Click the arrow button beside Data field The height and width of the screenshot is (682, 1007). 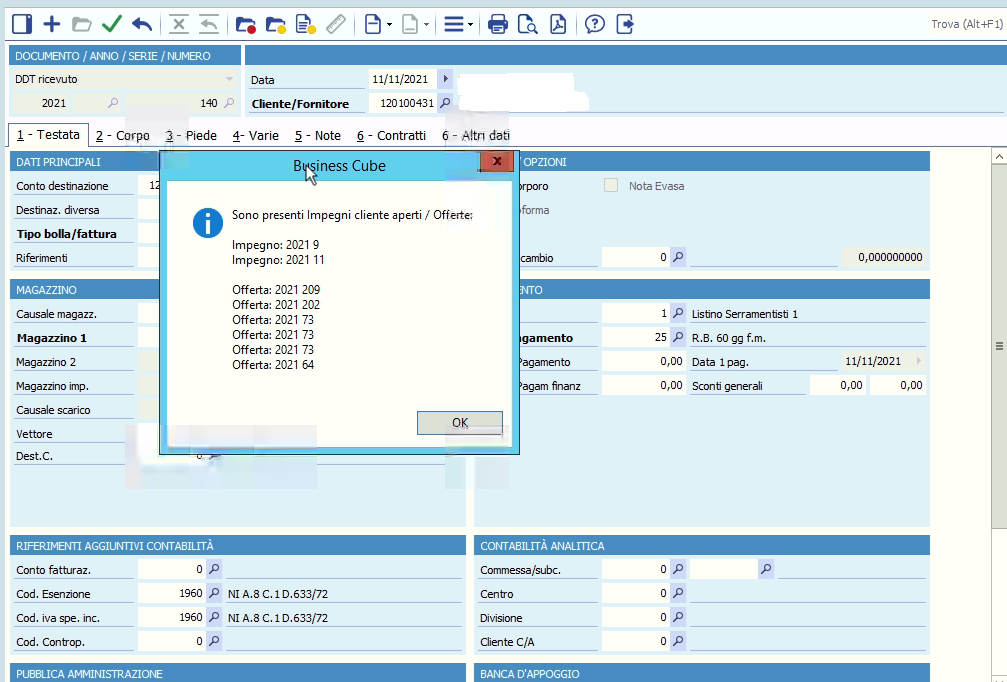pos(445,79)
